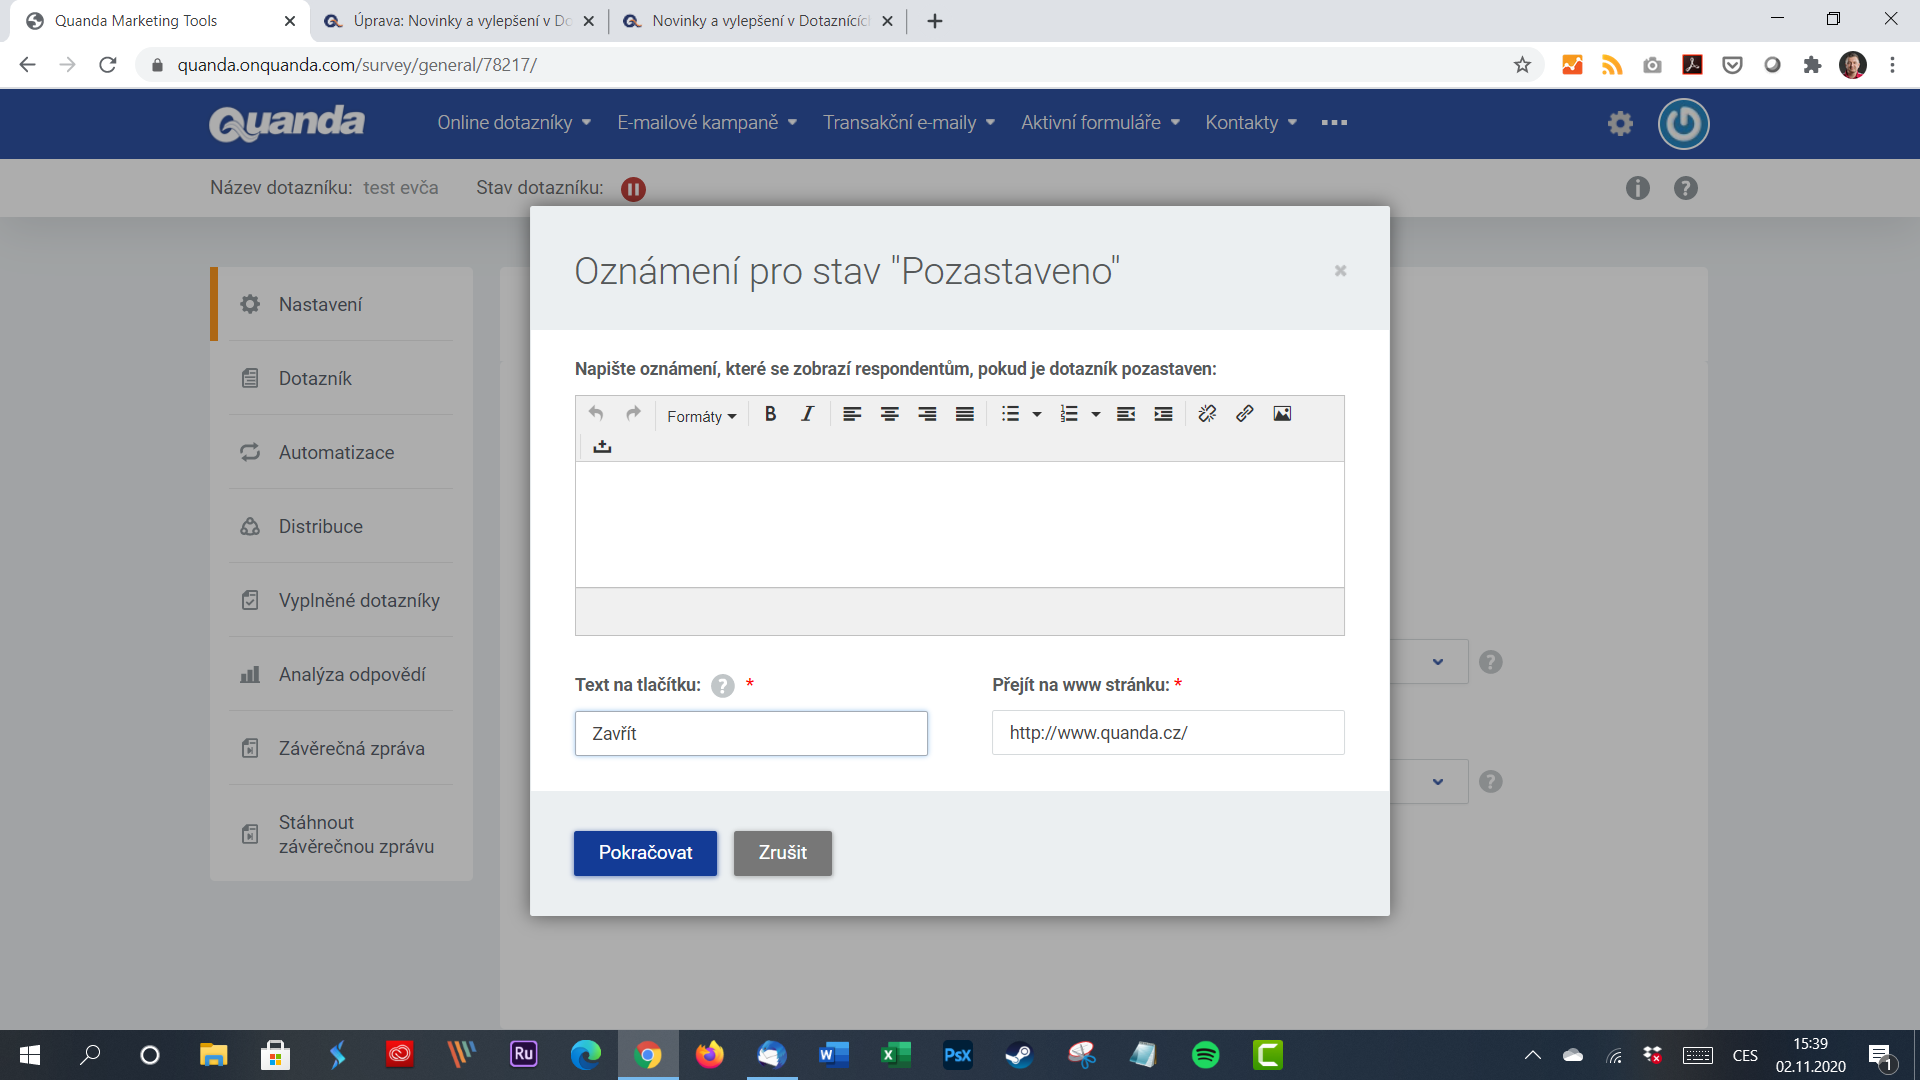1920x1080 pixels.
Task: Click the Zavřít button text field
Action: point(750,733)
